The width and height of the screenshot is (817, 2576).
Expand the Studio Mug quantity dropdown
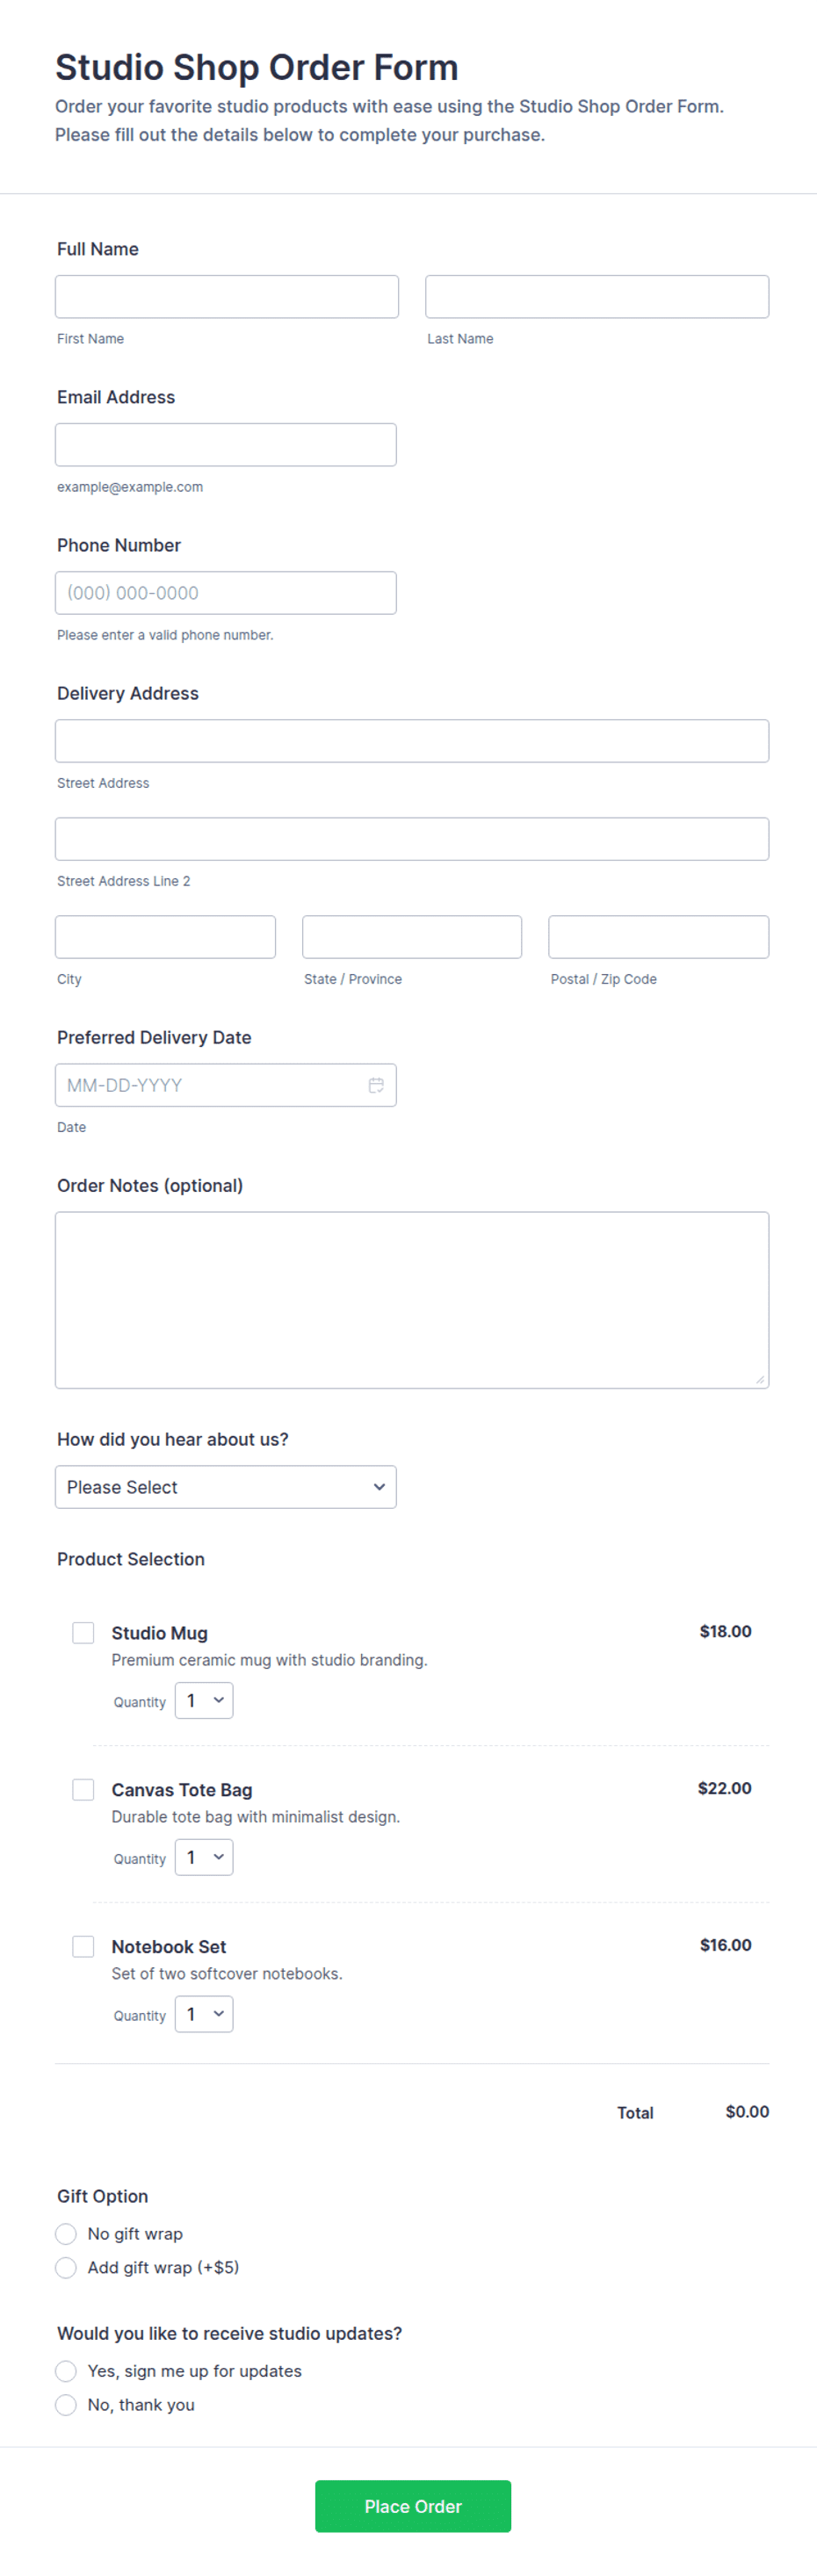point(204,1701)
